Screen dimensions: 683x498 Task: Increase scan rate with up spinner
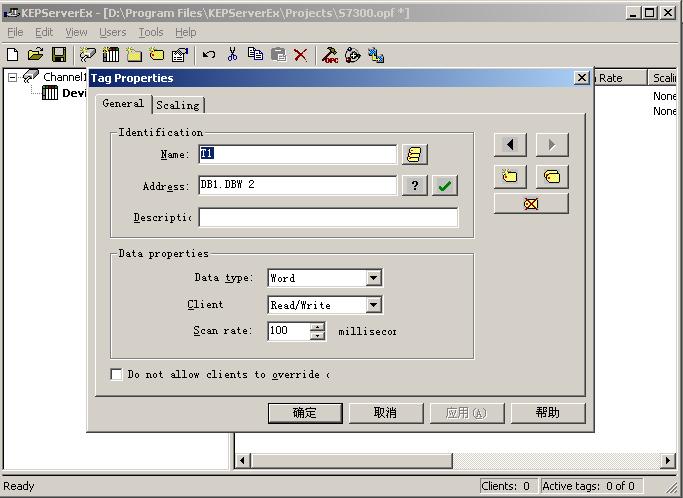click(x=318, y=326)
